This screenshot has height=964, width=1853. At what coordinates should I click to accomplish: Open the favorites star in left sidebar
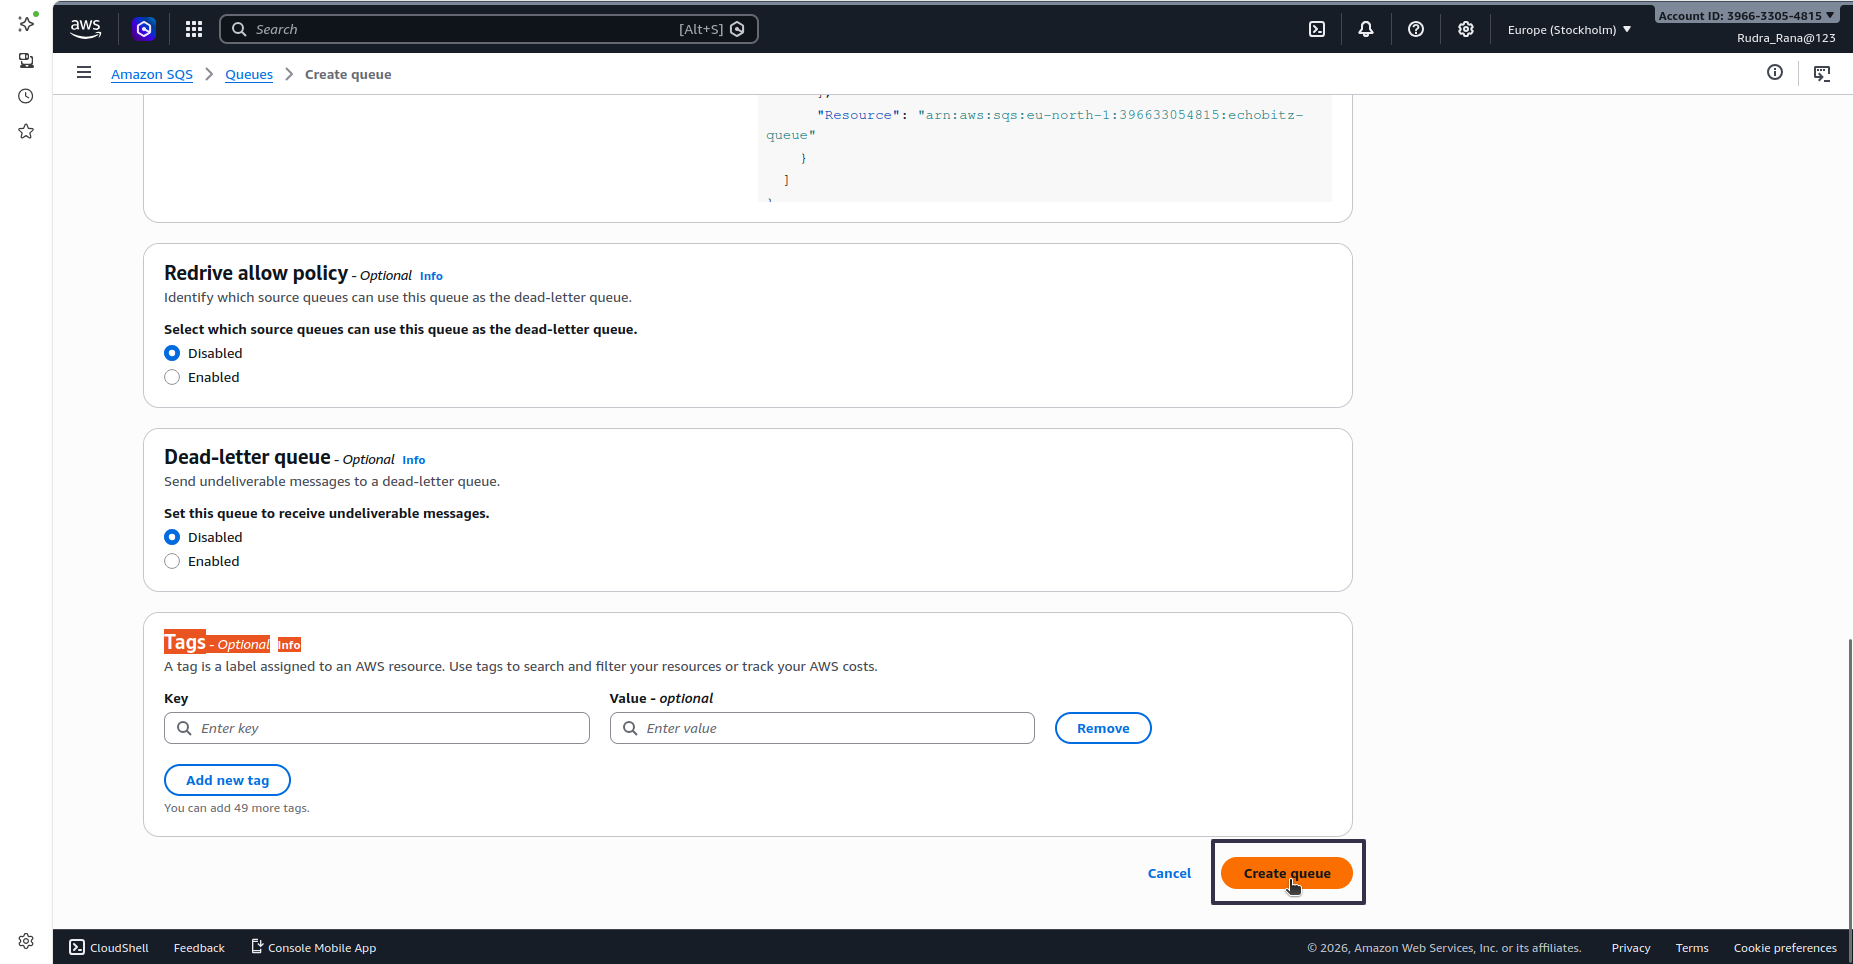[26, 131]
